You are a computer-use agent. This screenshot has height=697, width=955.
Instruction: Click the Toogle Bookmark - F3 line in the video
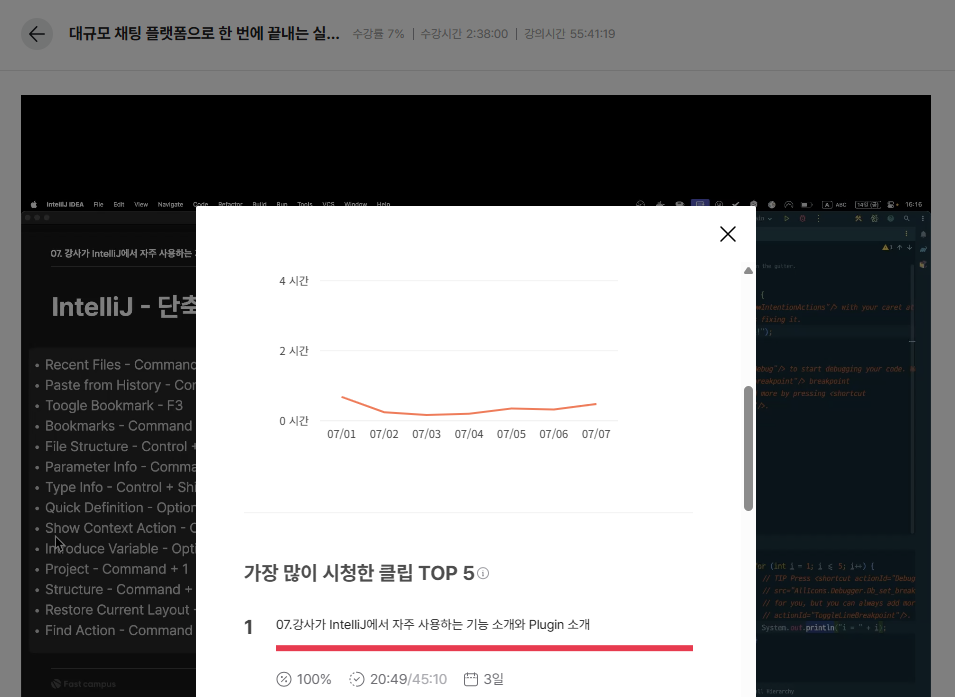pos(113,406)
